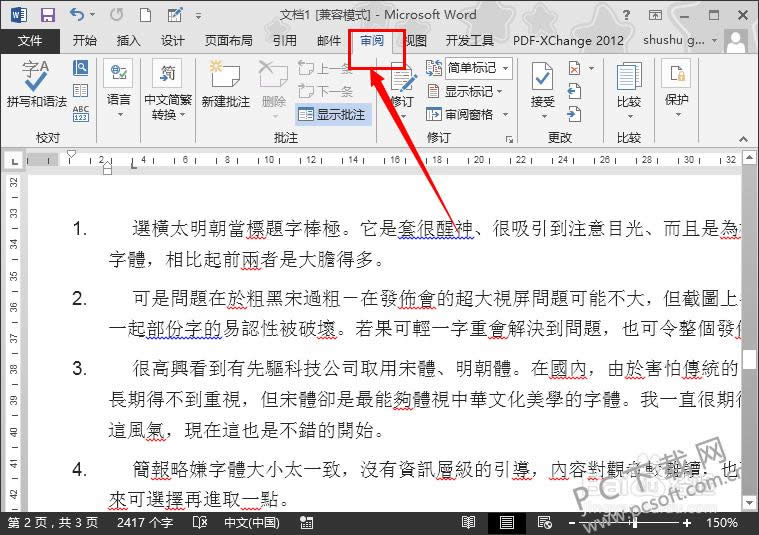Screen dimensions: 759x535
Task: Click the Redo icon in title bar
Action: (x=116, y=15)
